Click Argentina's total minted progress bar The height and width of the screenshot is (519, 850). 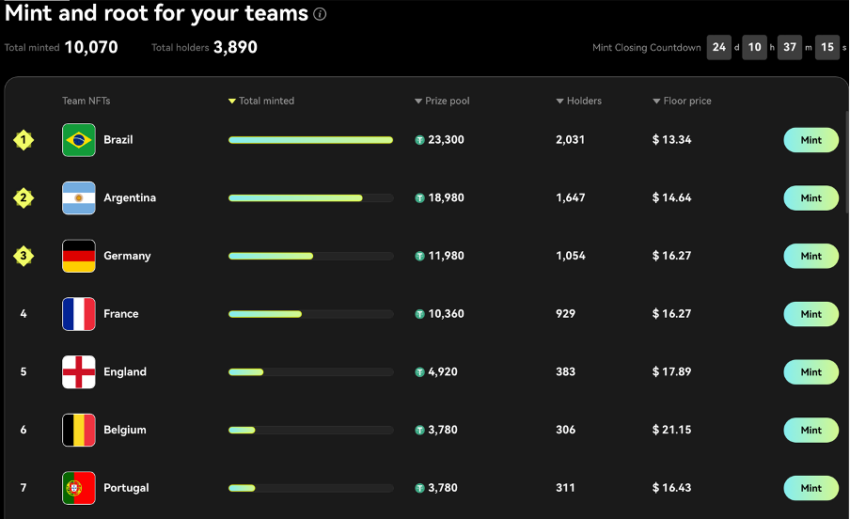click(311, 198)
